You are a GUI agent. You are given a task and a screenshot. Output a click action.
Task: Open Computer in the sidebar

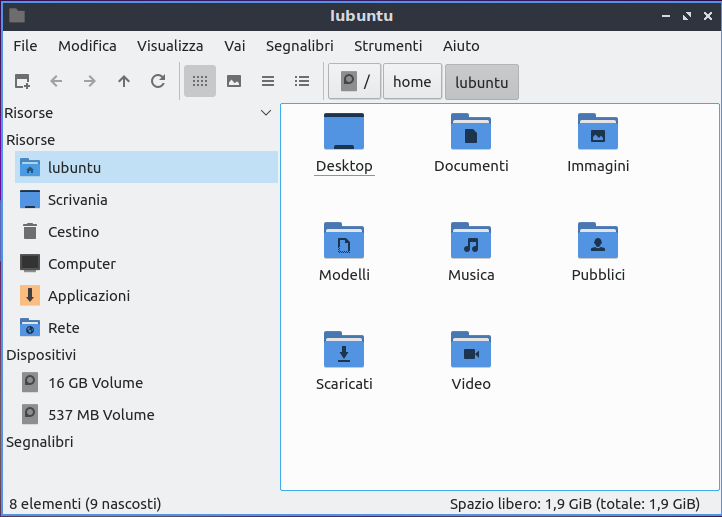pyautogui.click(x=146, y=263)
